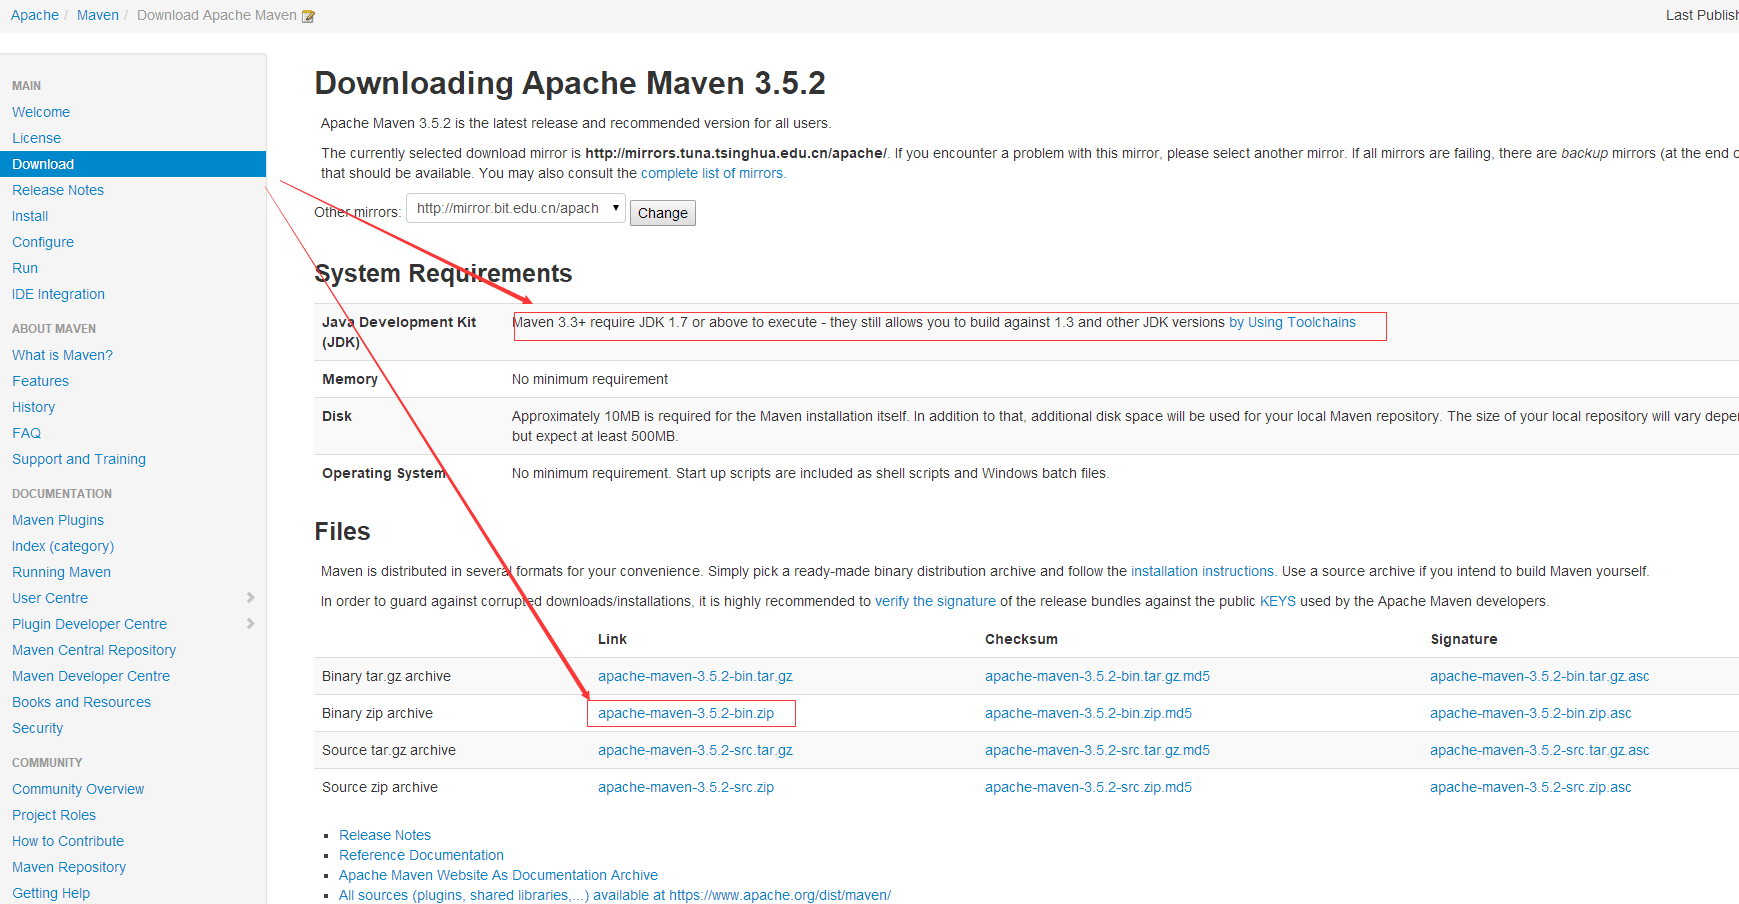Open Release Notes in the sidebar

(58, 190)
